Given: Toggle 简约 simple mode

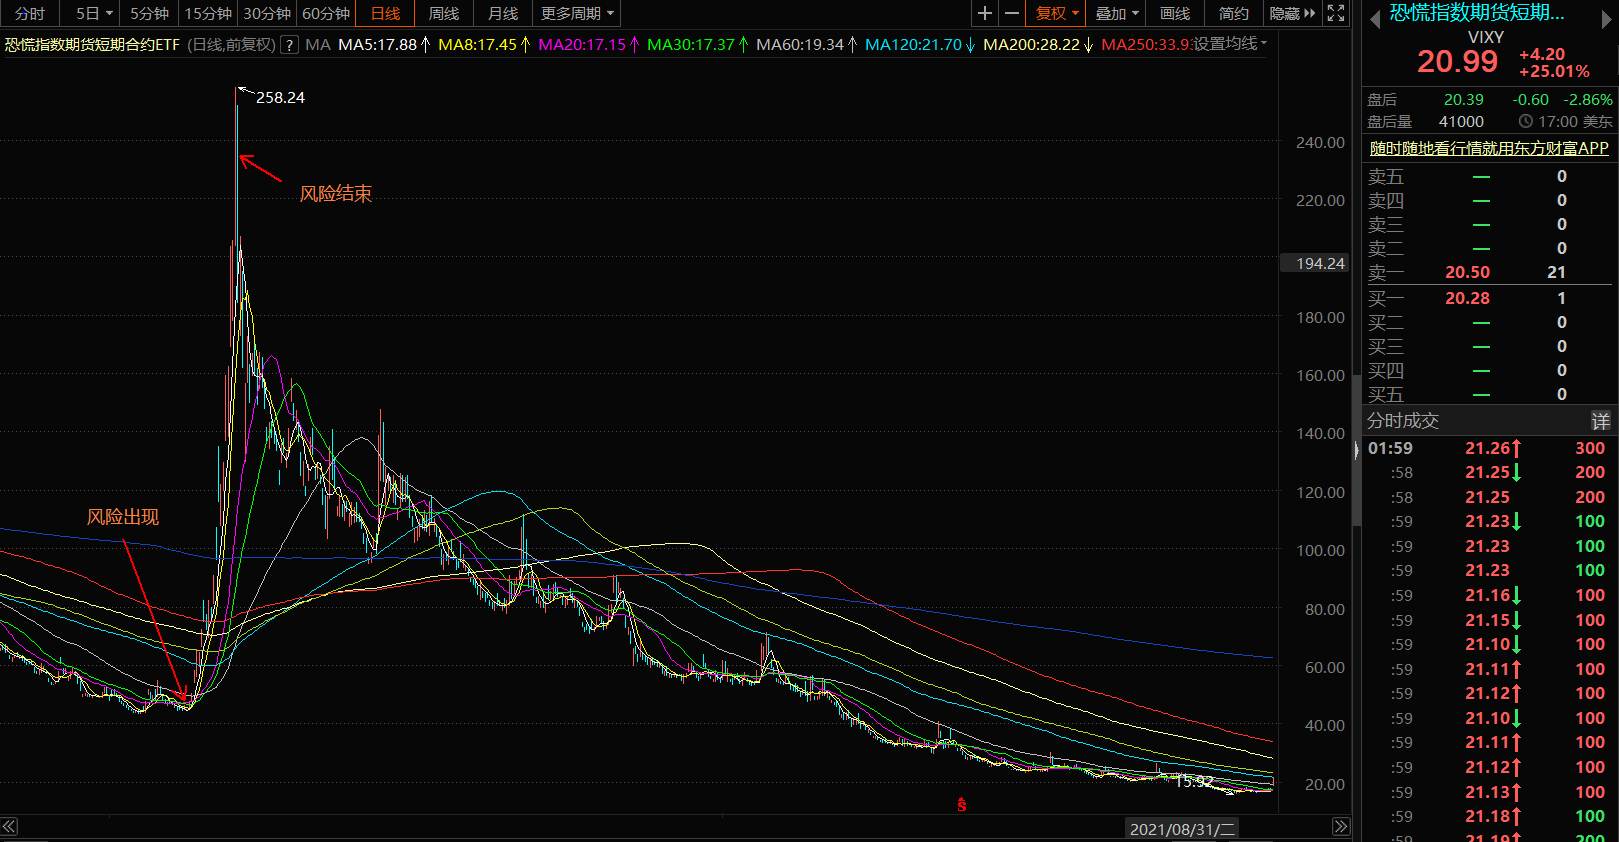Looking at the screenshot, I should coord(1234,13).
